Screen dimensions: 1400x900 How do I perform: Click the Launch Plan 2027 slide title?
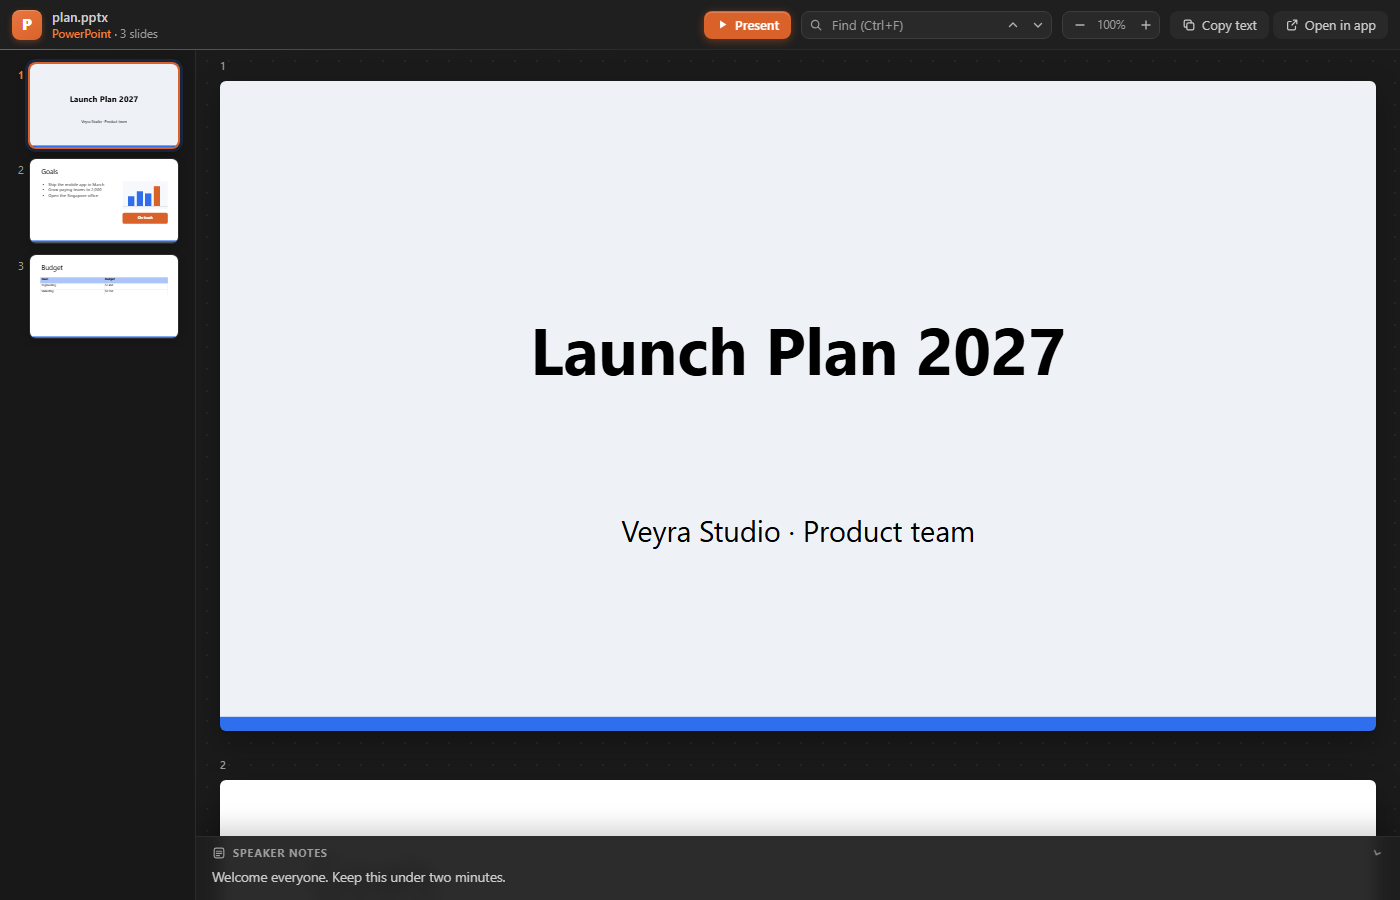point(798,352)
